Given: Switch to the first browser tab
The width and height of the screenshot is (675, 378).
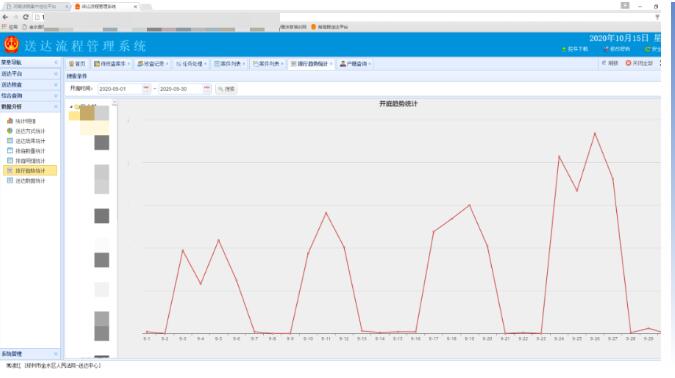Looking at the screenshot, I should [37, 6].
